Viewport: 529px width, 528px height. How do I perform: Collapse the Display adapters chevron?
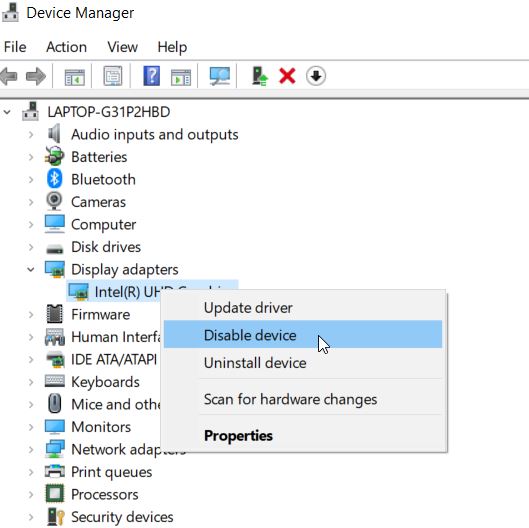[31, 270]
